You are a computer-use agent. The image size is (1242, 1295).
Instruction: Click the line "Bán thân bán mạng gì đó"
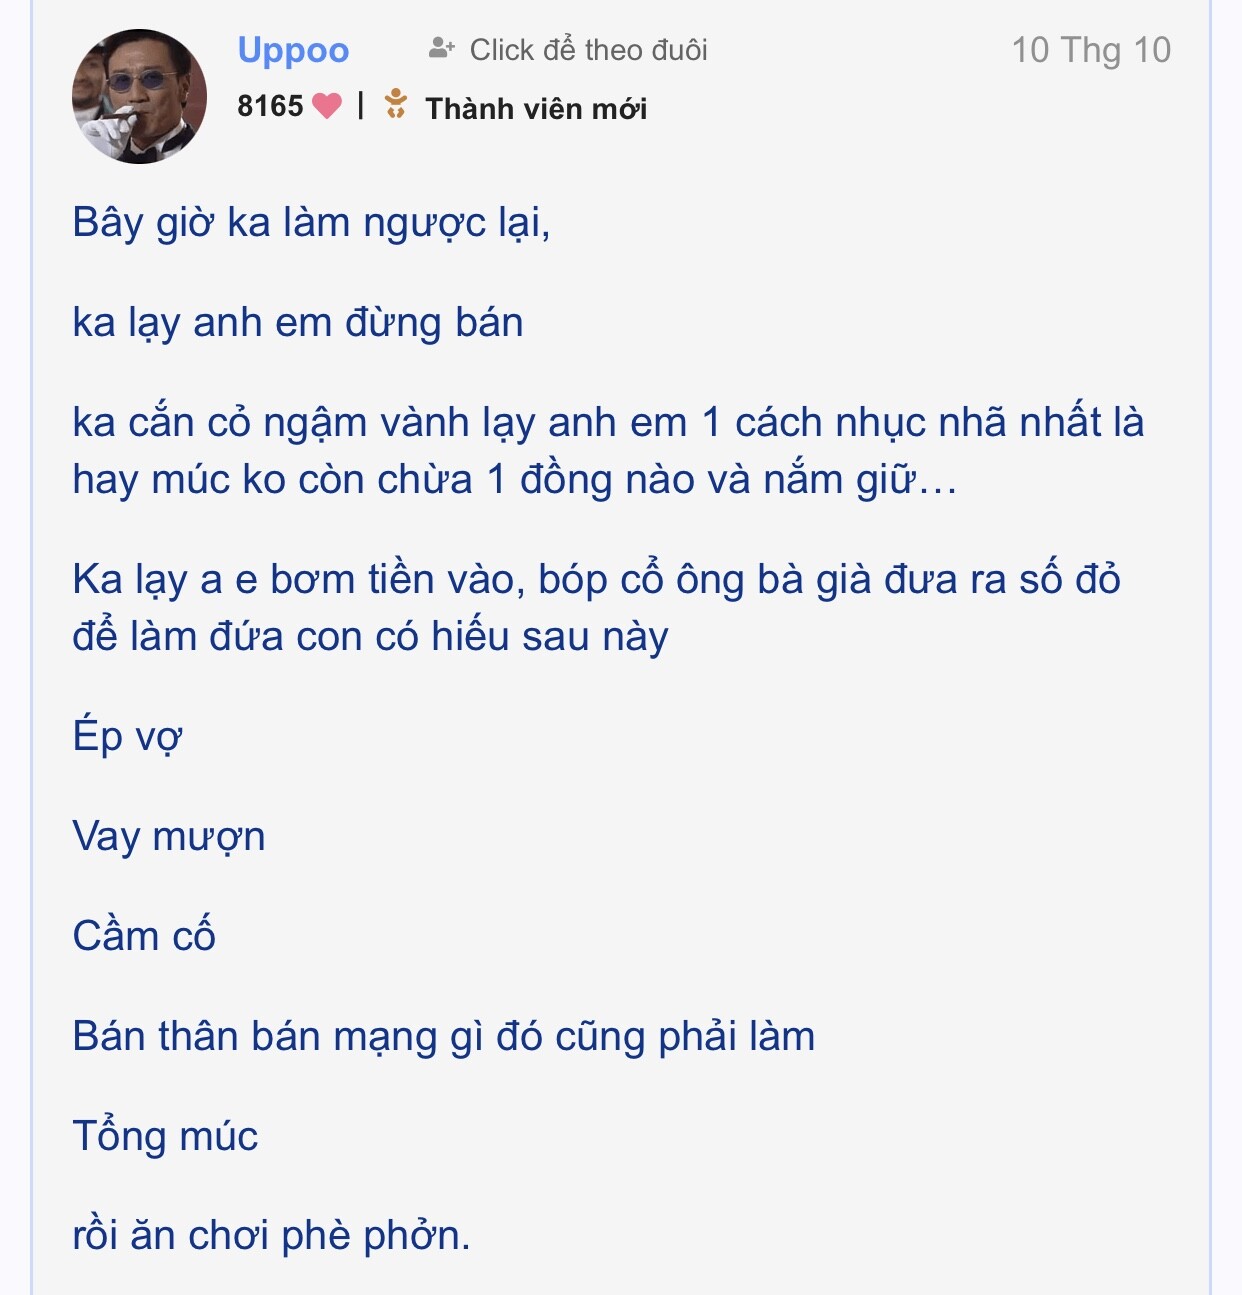point(443,1037)
